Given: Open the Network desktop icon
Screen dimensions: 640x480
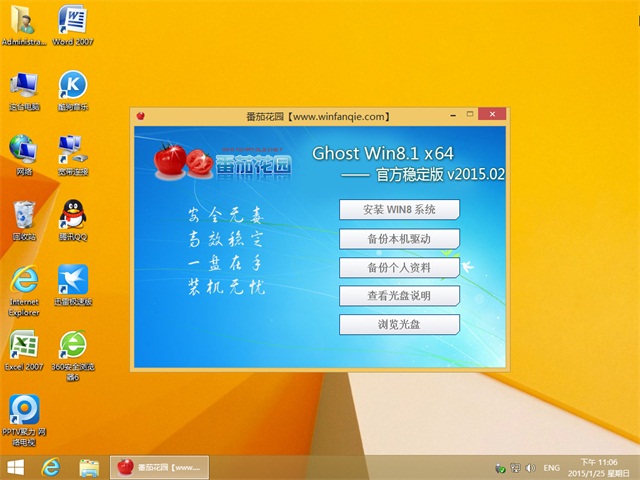Looking at the screenshot, I should 23,152.
